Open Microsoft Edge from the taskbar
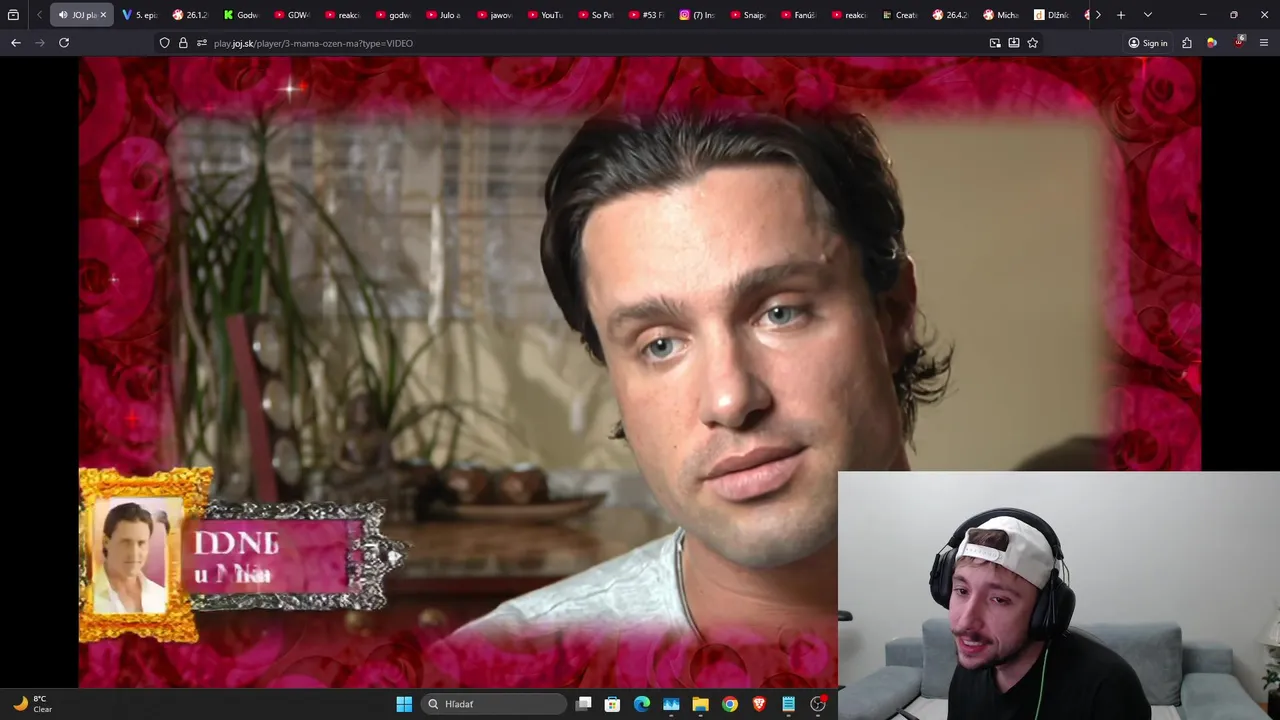This screenshot has height=720, width=1280. (642, 704)
